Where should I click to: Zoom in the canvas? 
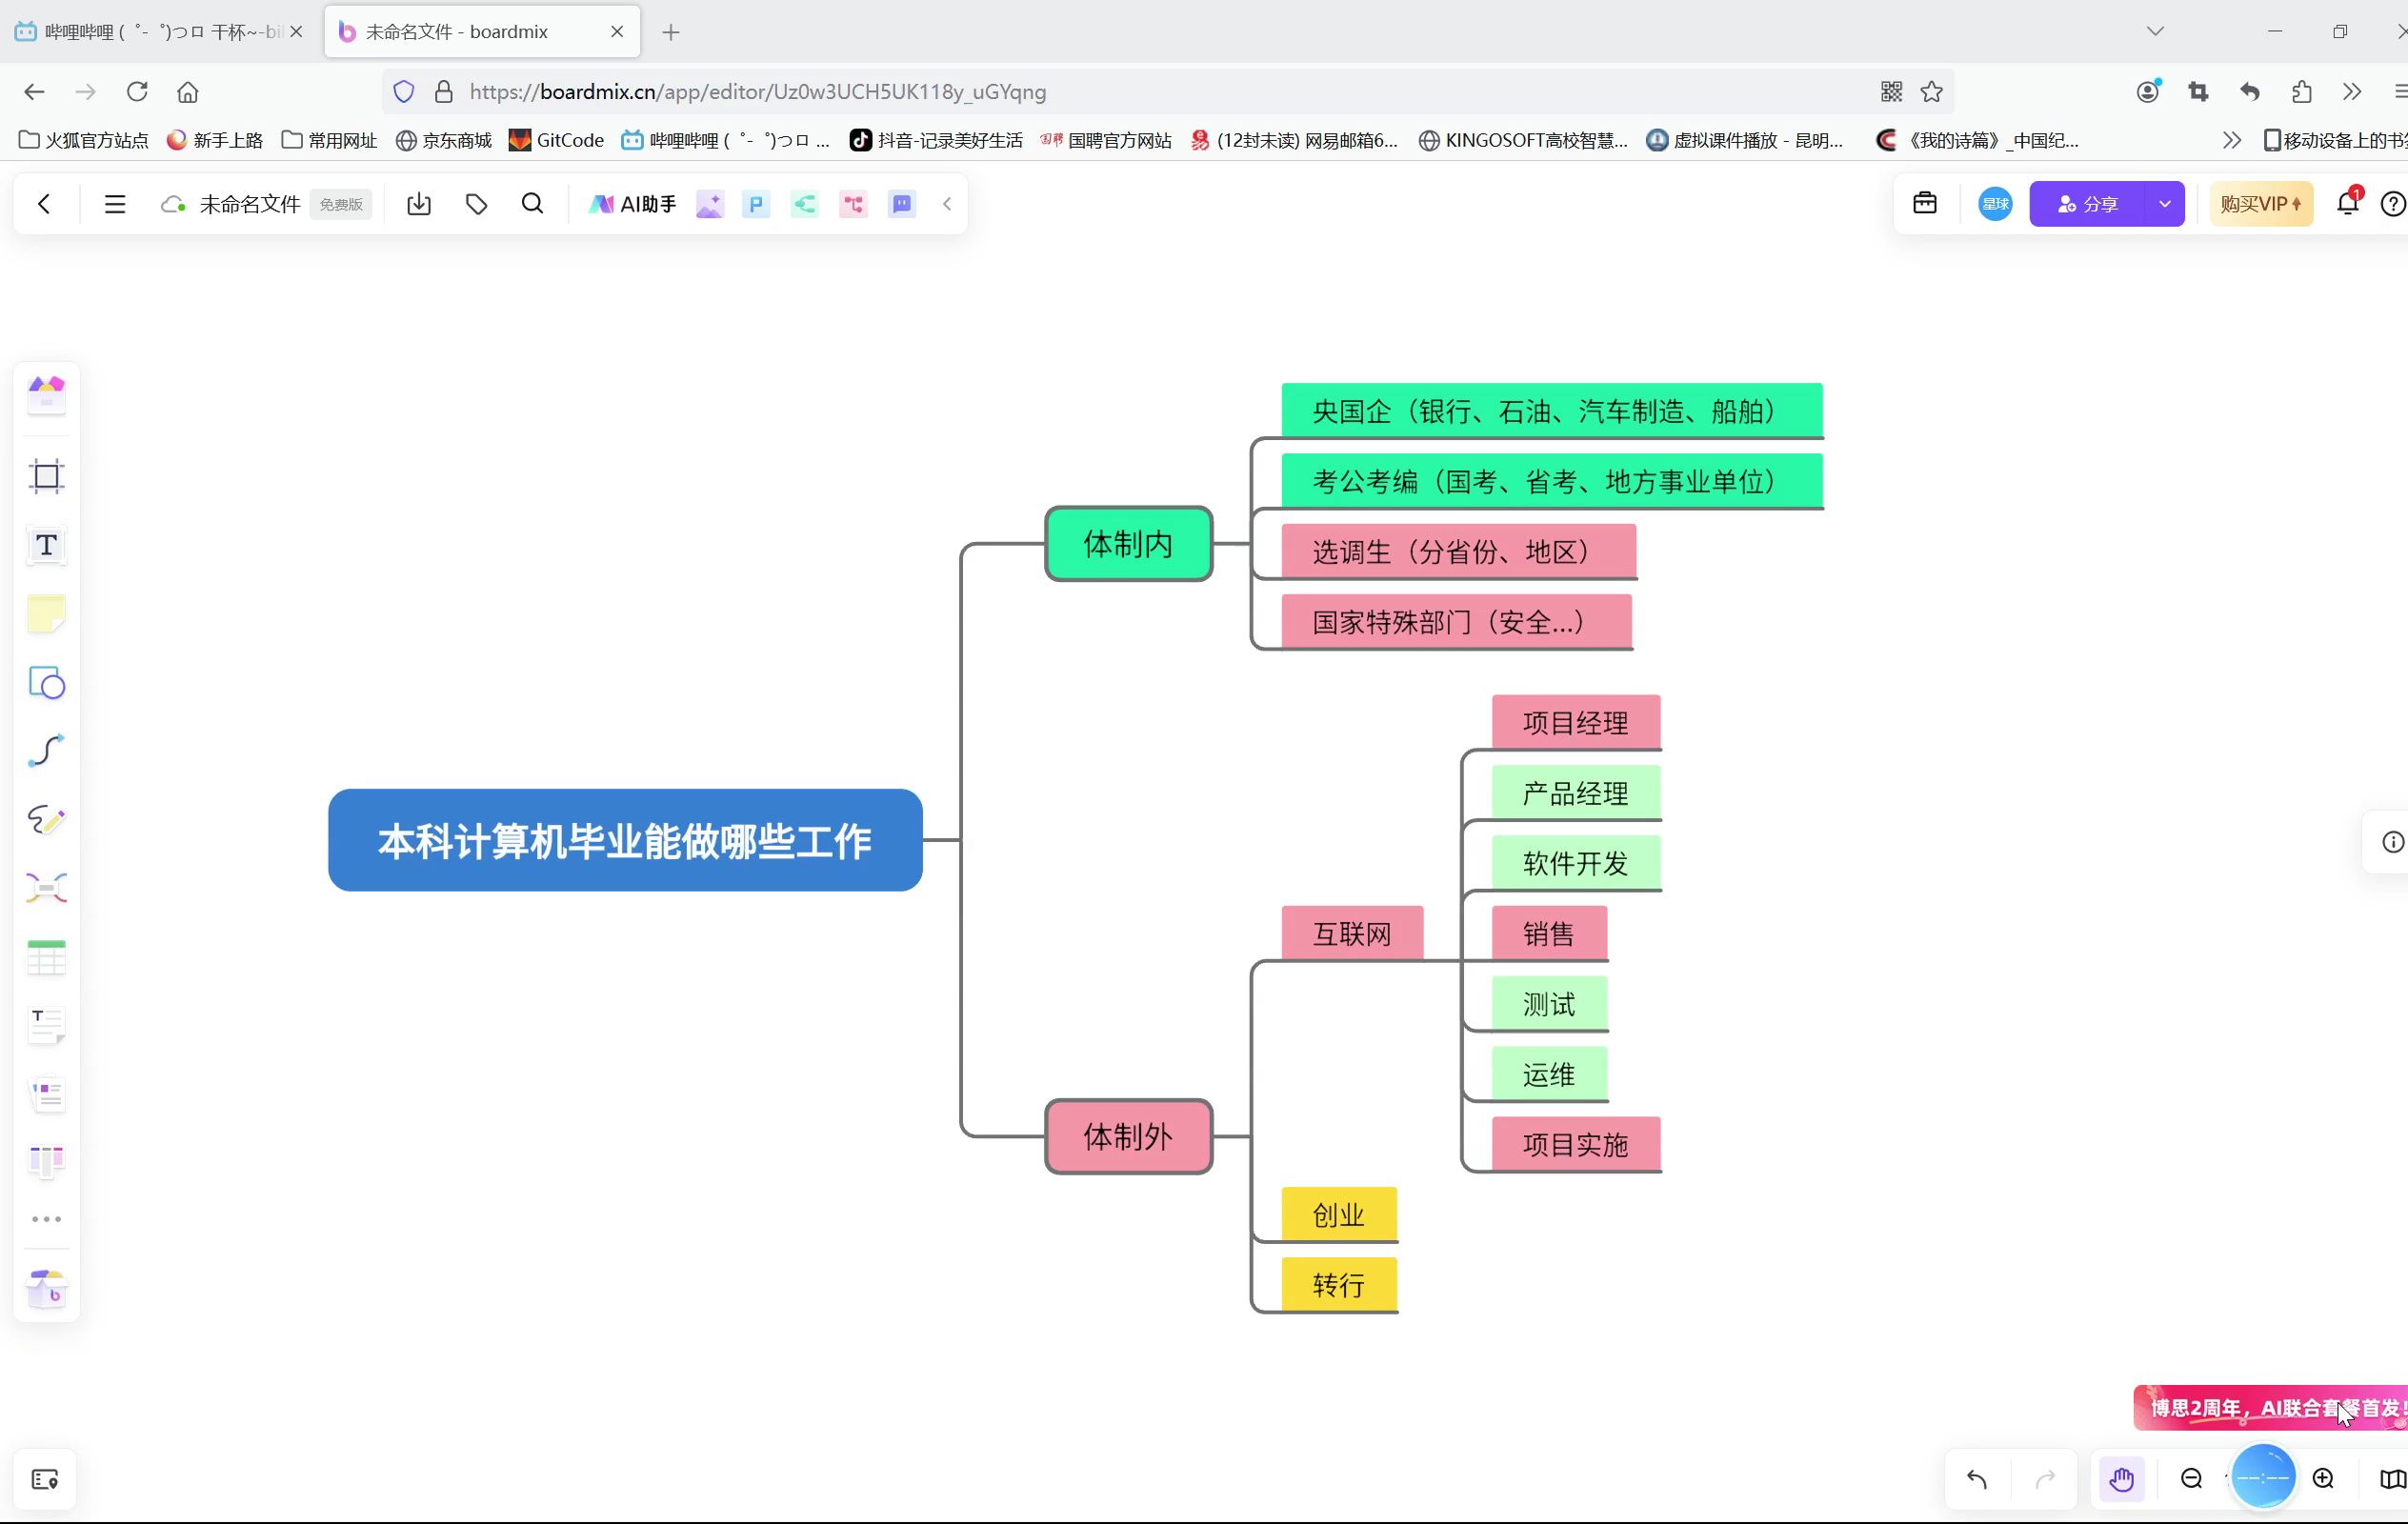pyautogui.click(x=2323, y=1478)
